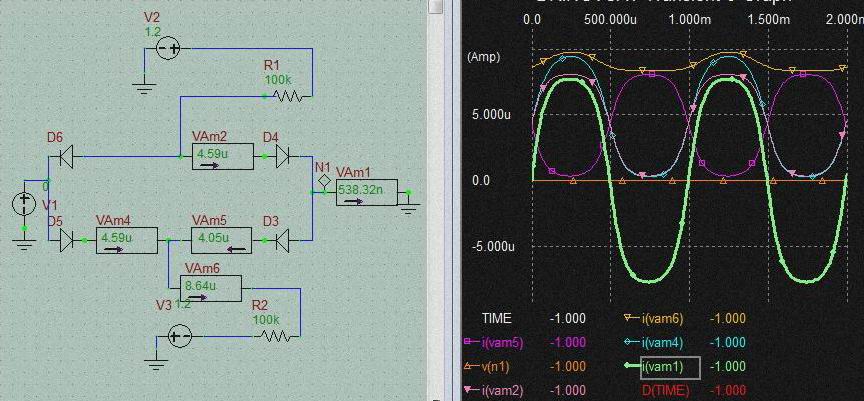Image resolution: width=864 pixels, height=401 pixels.
Task: Select ammeter VAm2 reading 4.59u
Action: pos(223,156)
